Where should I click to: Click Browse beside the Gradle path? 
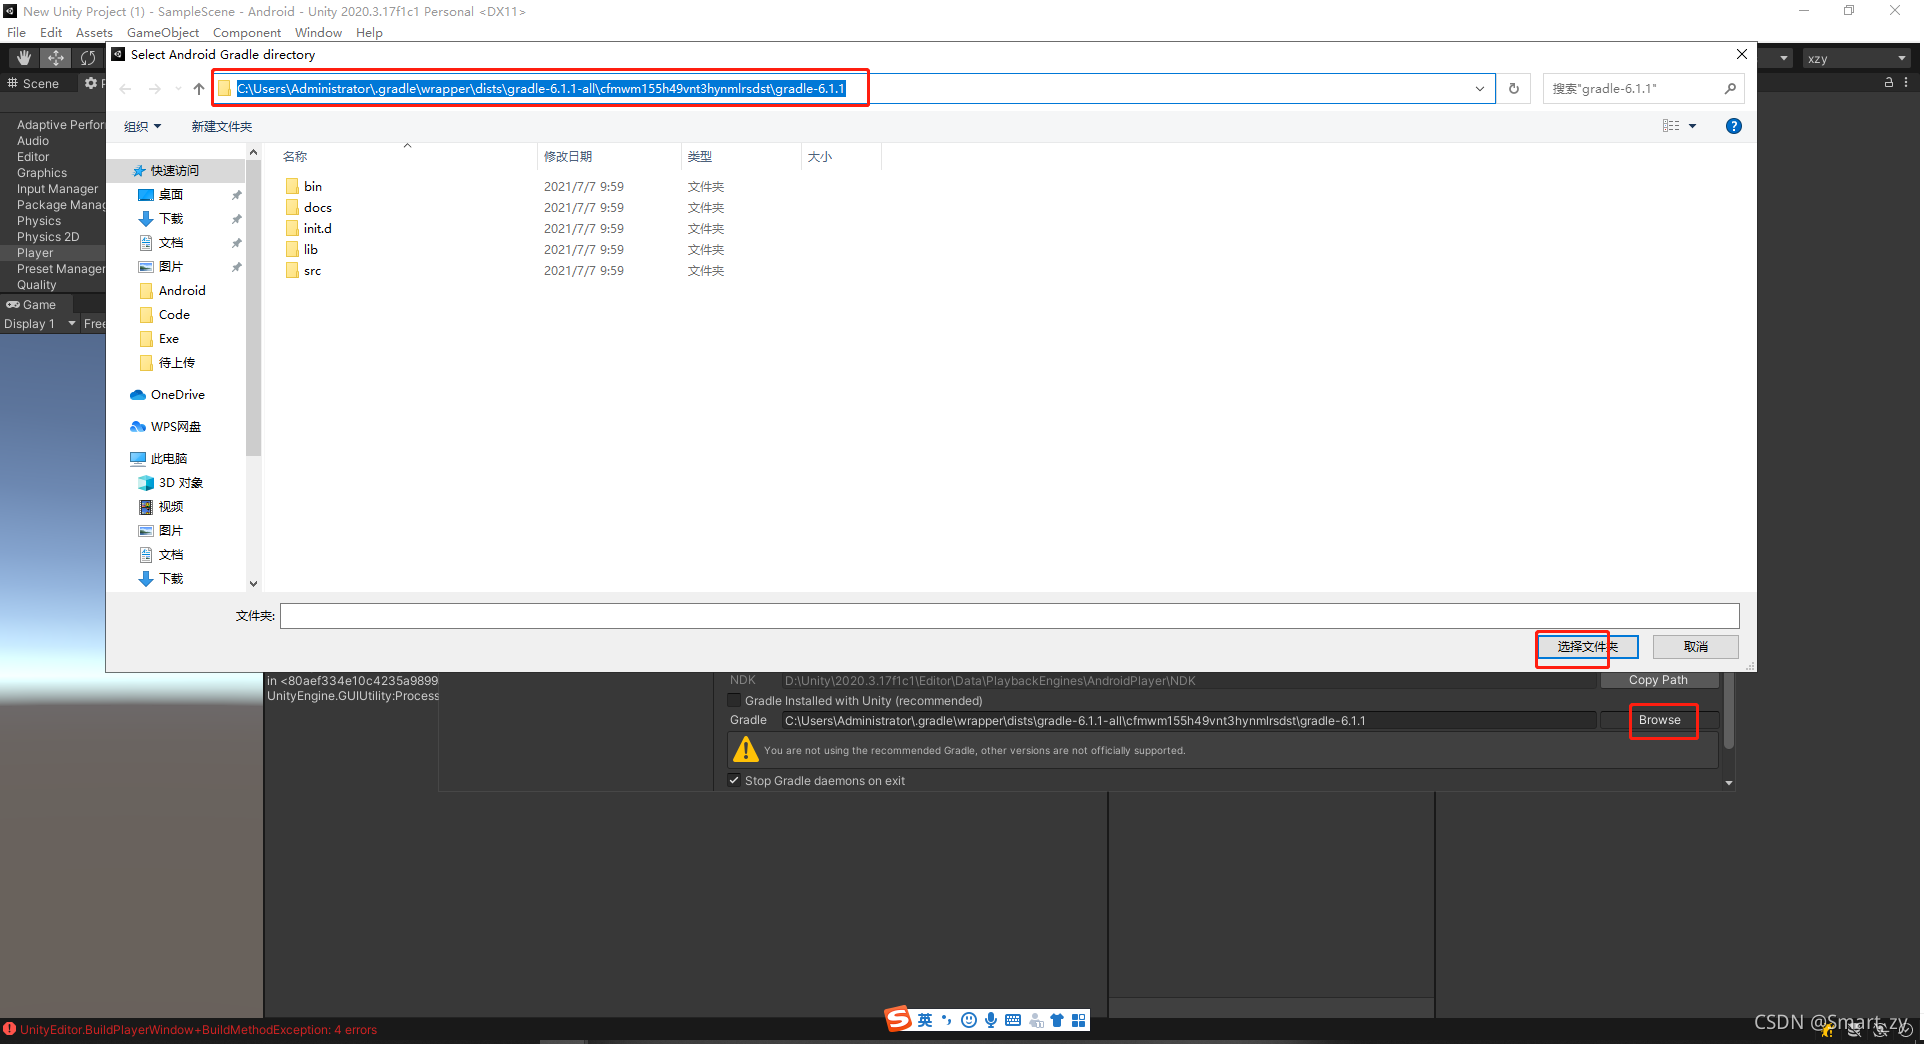[x=1660, y=720]
